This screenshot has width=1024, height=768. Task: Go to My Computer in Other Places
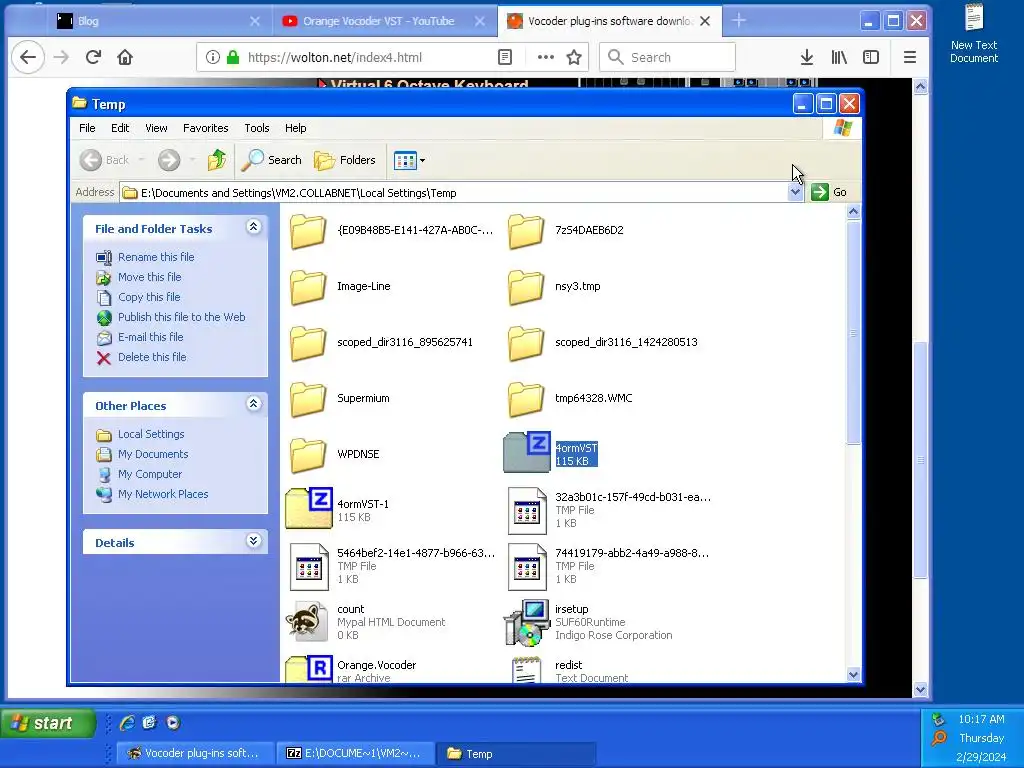pos(150,474)
